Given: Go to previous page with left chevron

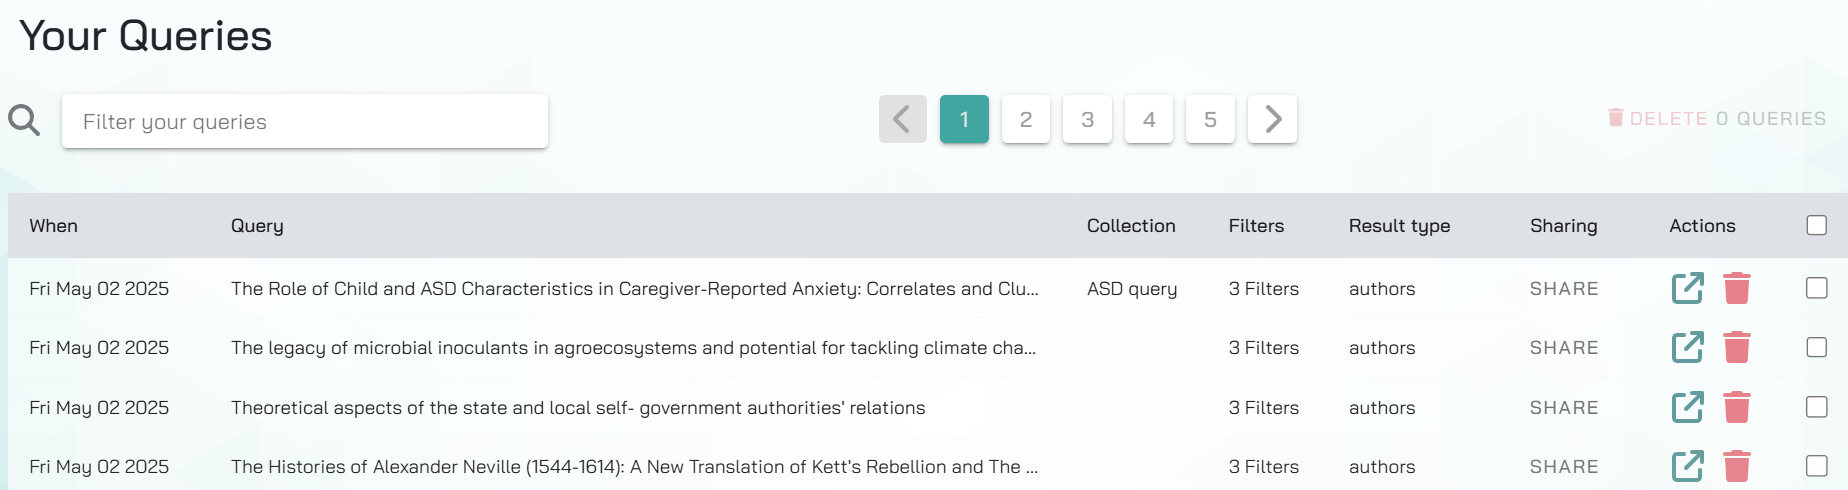Looking at the screenshot, I should point(902,120).
